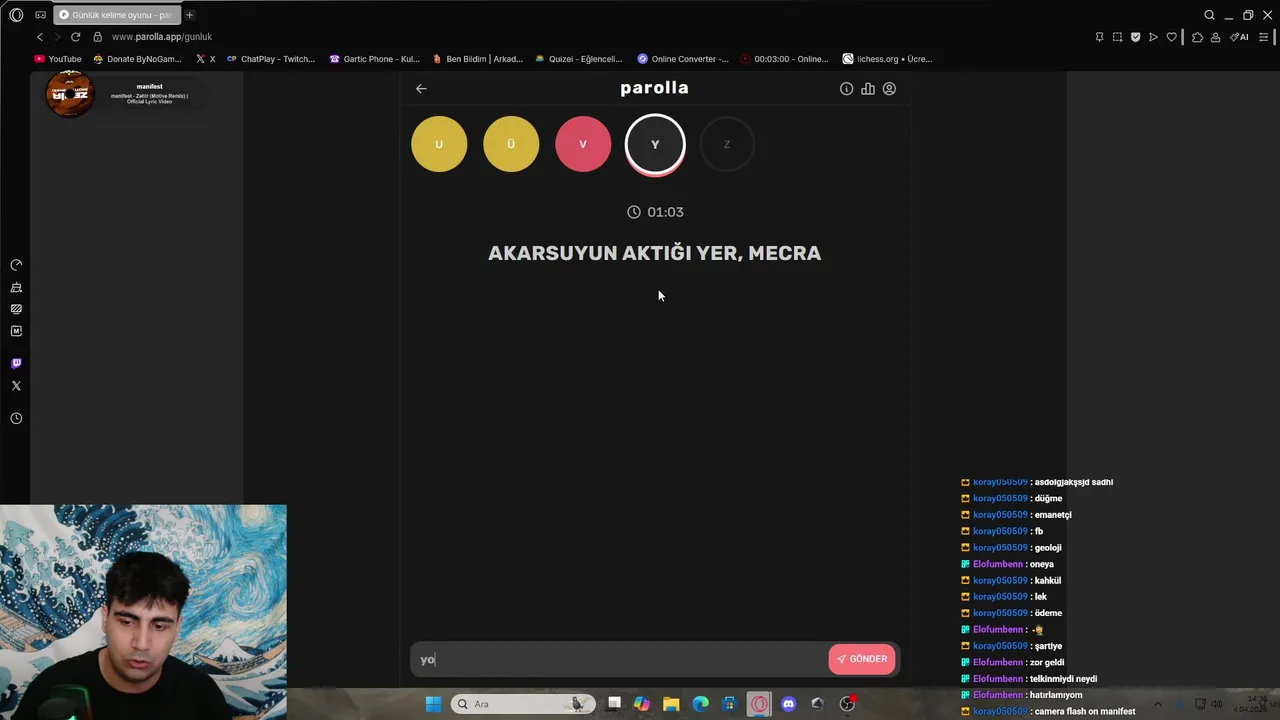Click the Opera logo menu icon
The width and height of the screenshot is (1280, 720).
tap(16, 15)
